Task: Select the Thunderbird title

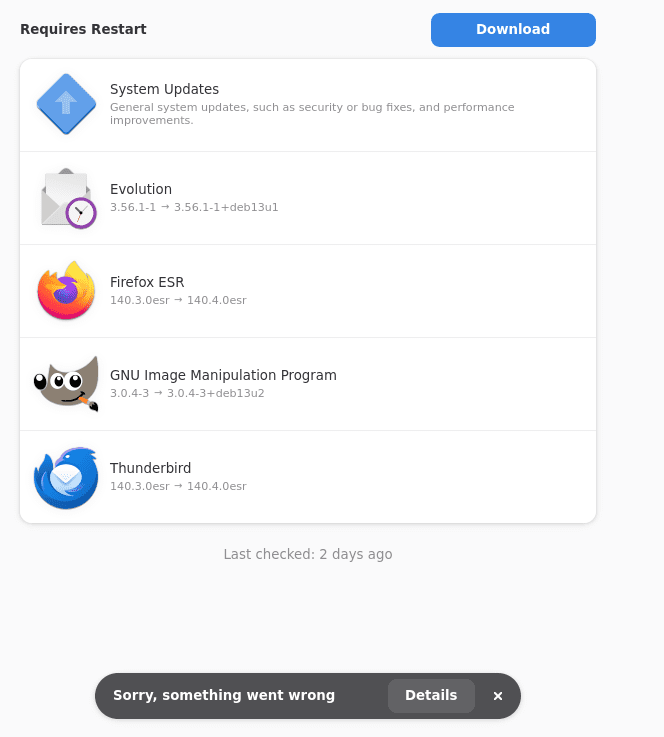Action: point(150,468)
